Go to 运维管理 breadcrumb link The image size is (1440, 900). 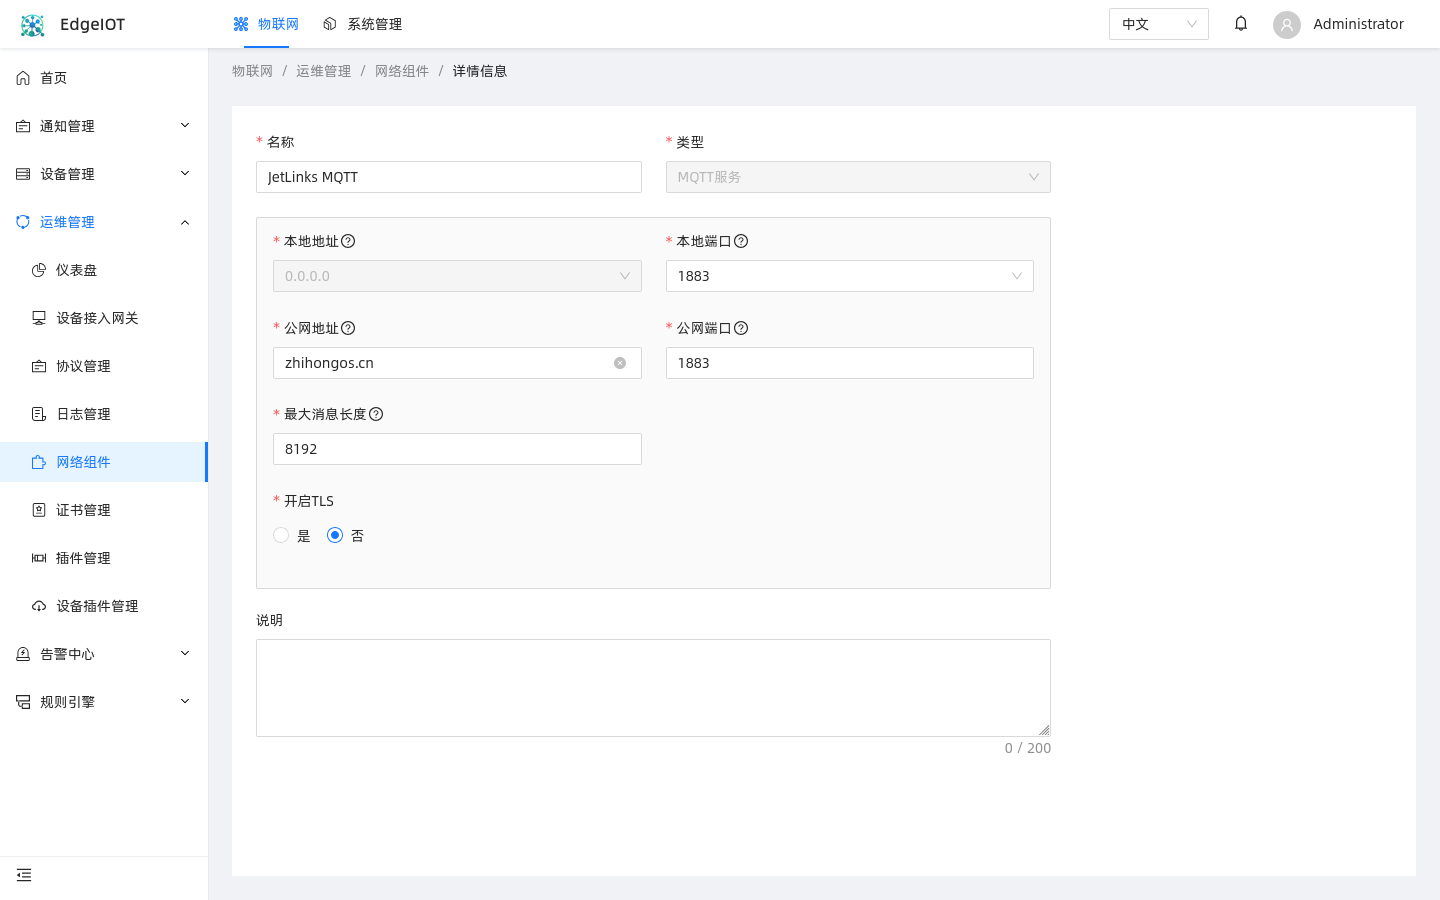pos(323,71)
